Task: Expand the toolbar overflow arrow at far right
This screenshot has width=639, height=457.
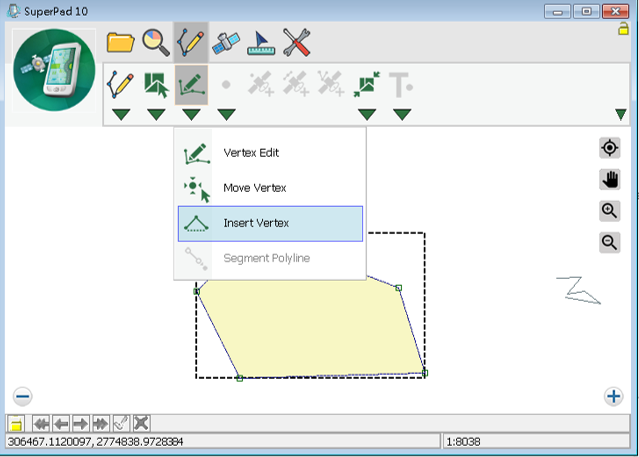Action: [x=621, y=115]
